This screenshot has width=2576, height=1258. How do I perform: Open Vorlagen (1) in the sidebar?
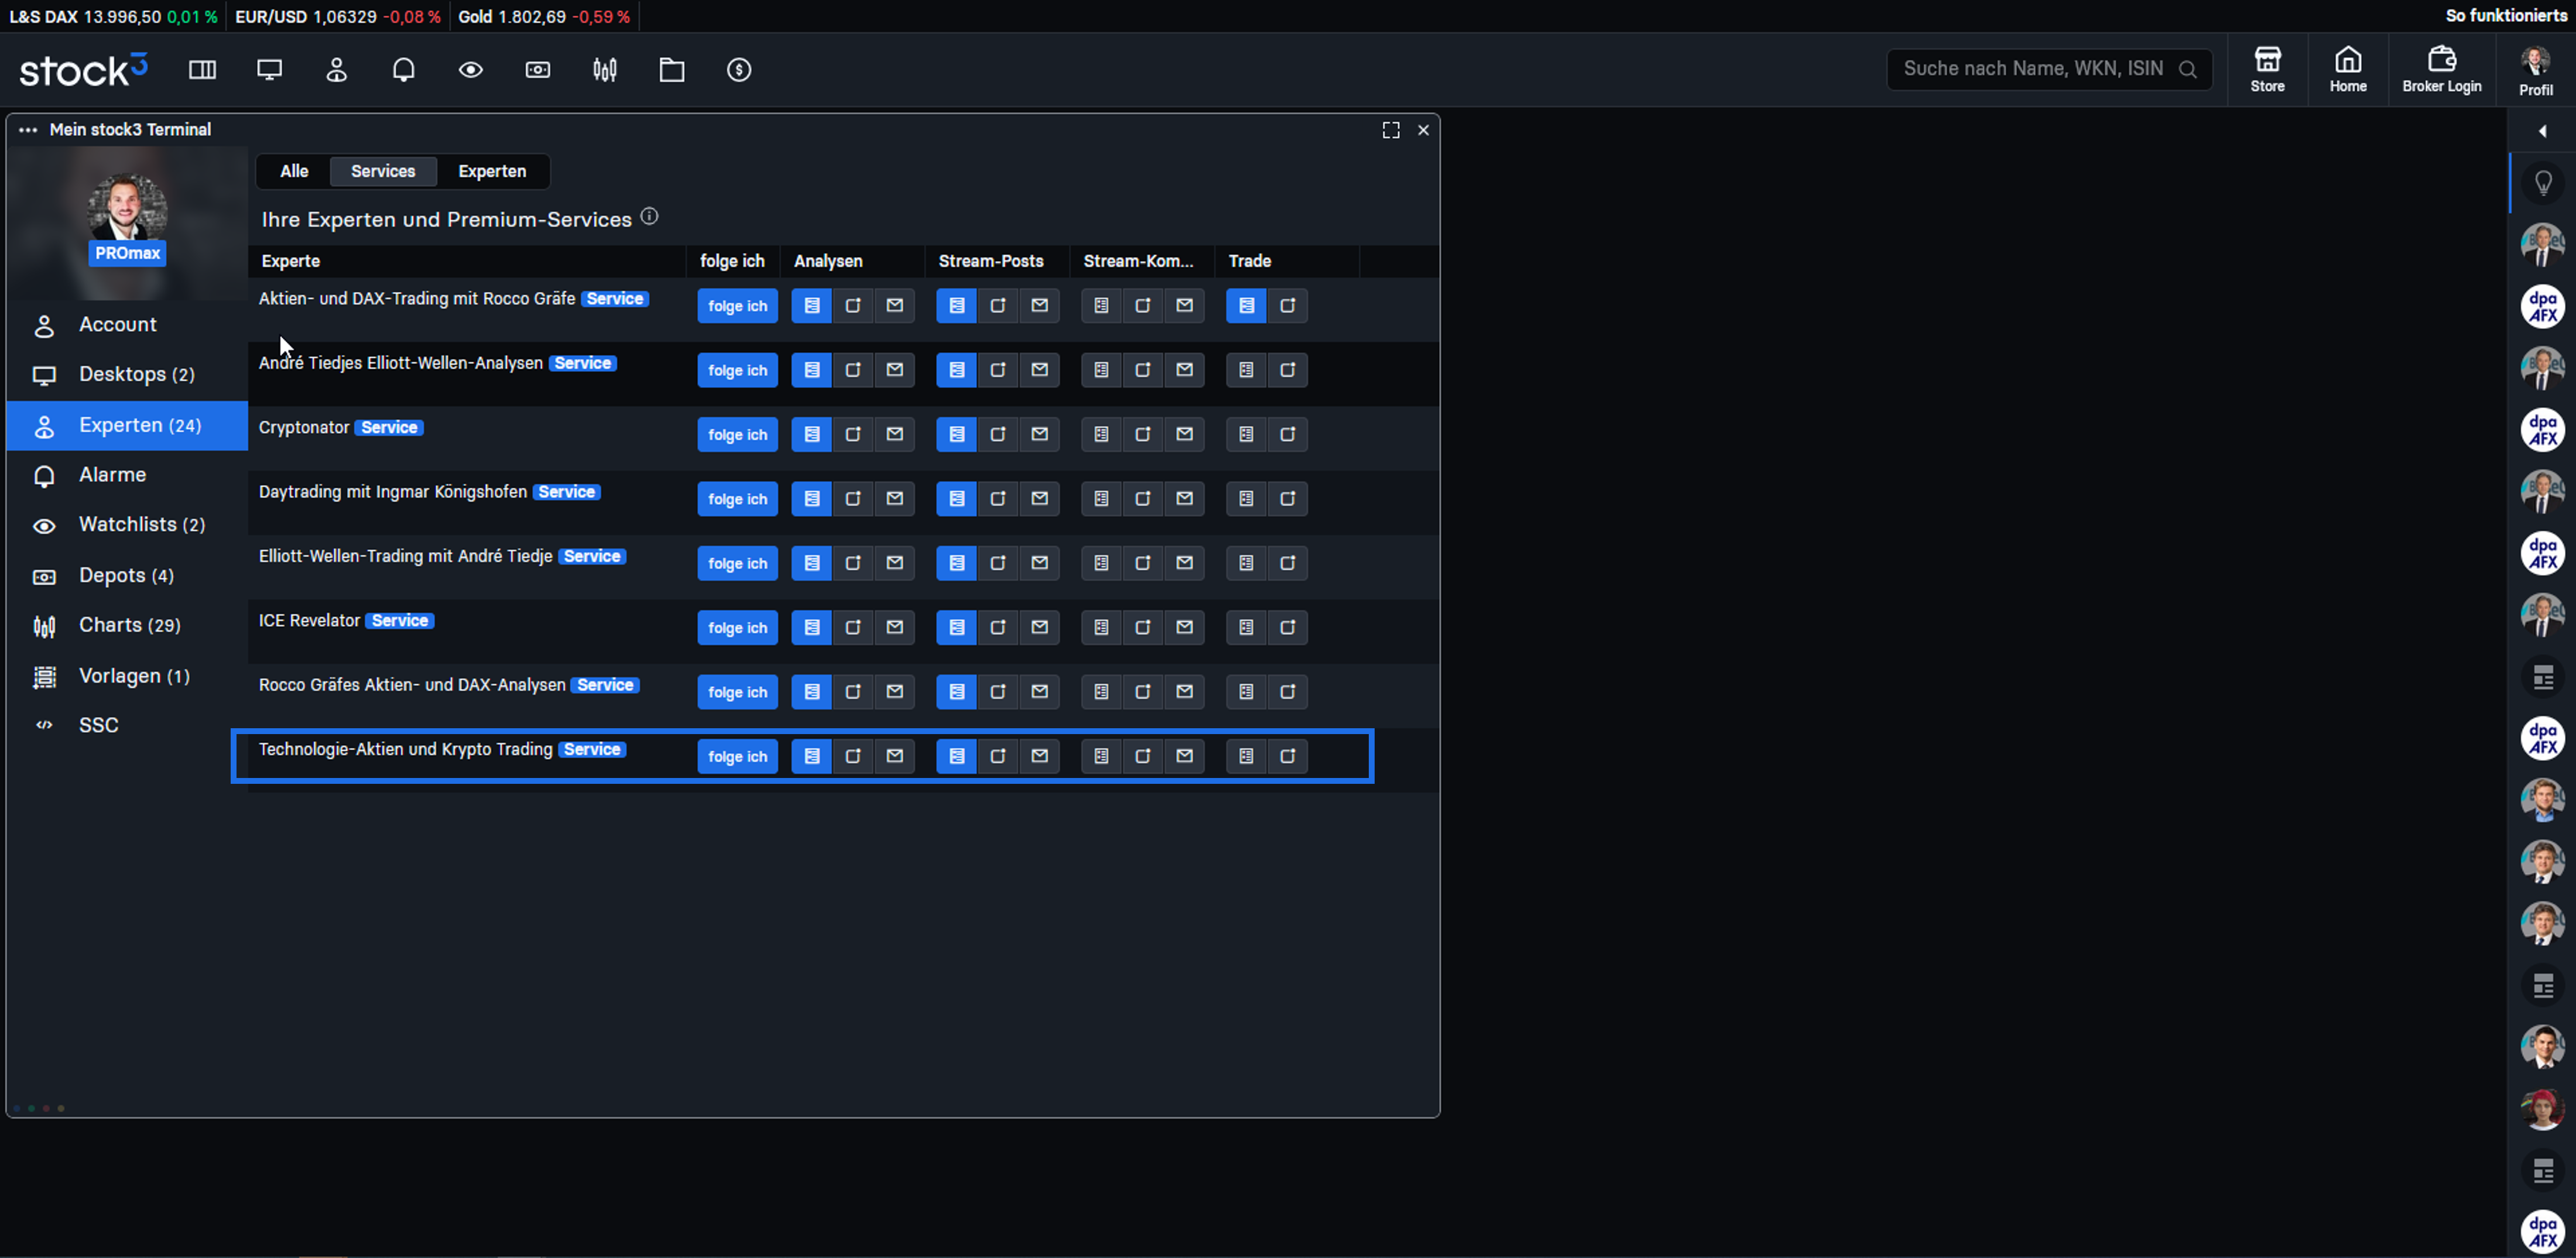127,677
